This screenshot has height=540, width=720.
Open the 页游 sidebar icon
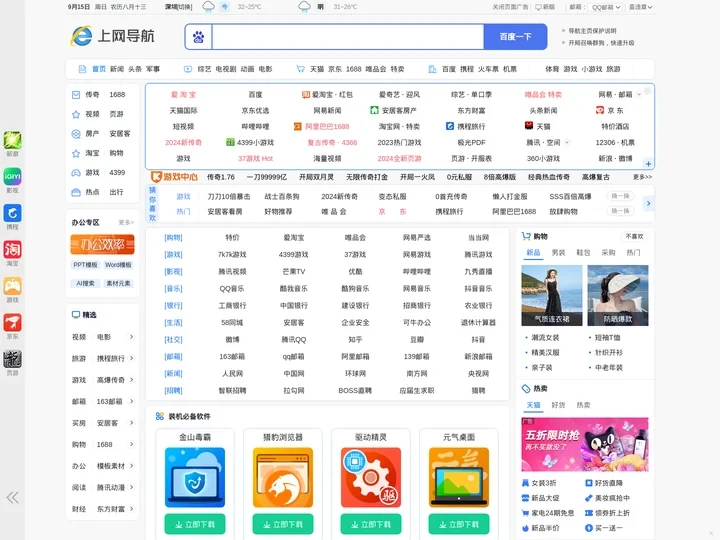pyautogui.click(x=12, y=359)
